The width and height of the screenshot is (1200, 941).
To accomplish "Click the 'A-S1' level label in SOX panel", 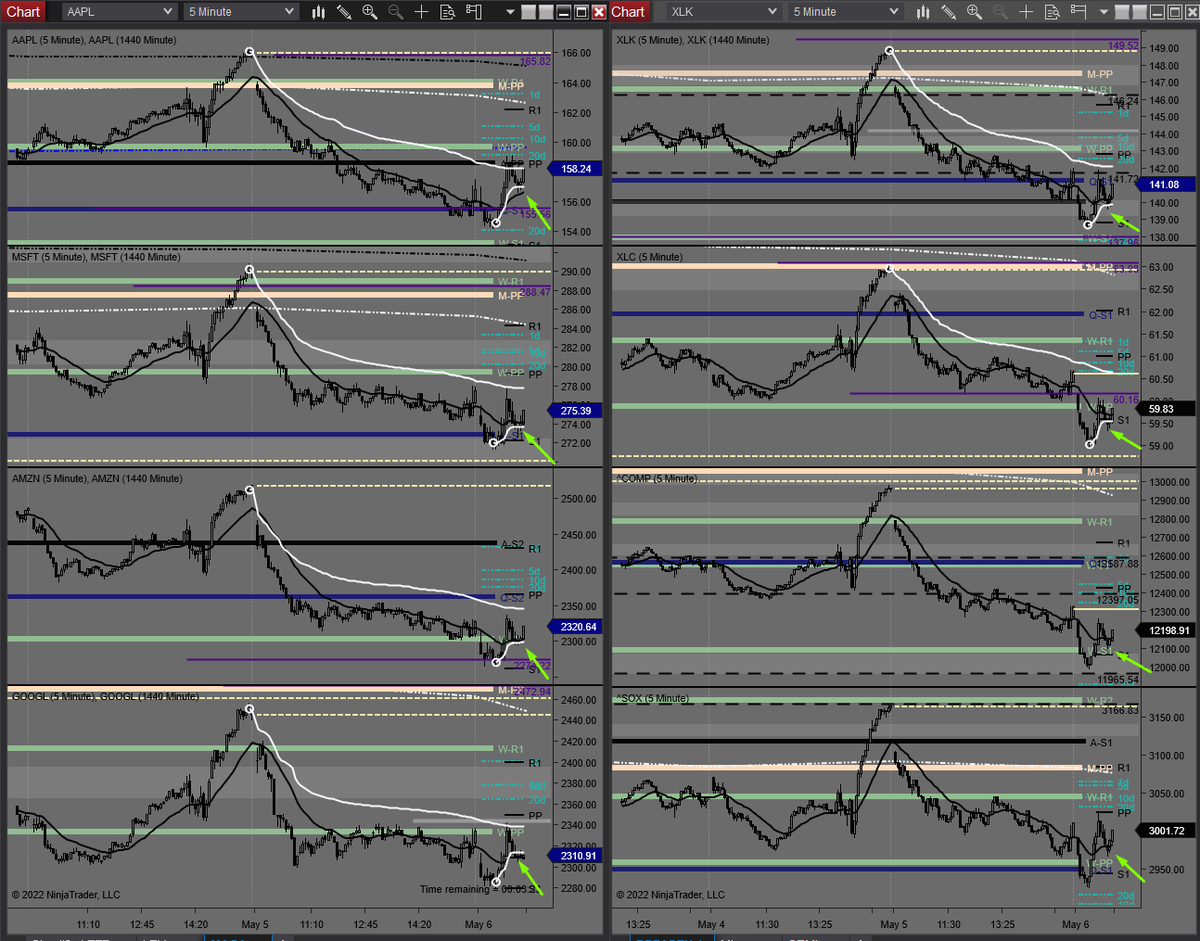I will pos(1100,742).
